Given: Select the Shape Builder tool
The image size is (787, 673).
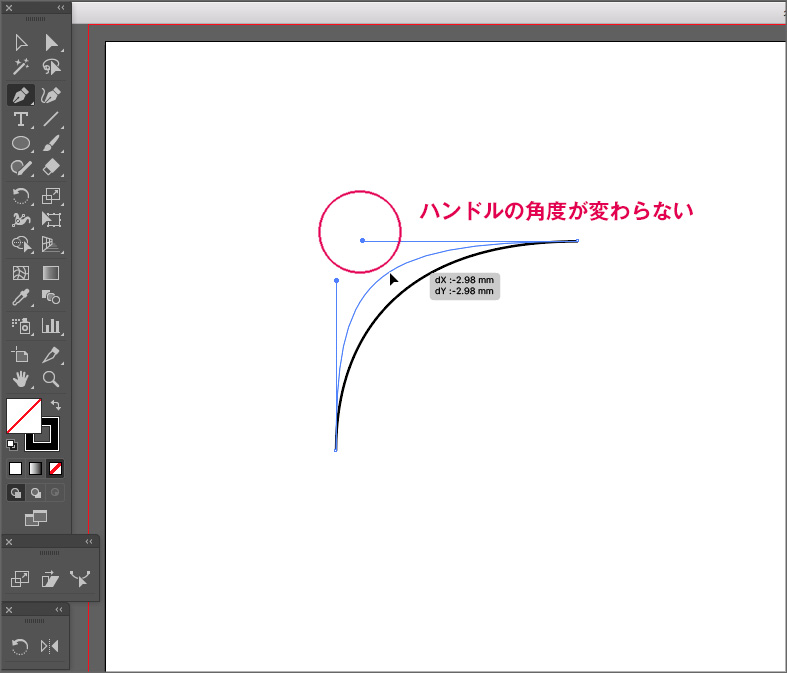Looking at the screenshot, I should point(21,244).
